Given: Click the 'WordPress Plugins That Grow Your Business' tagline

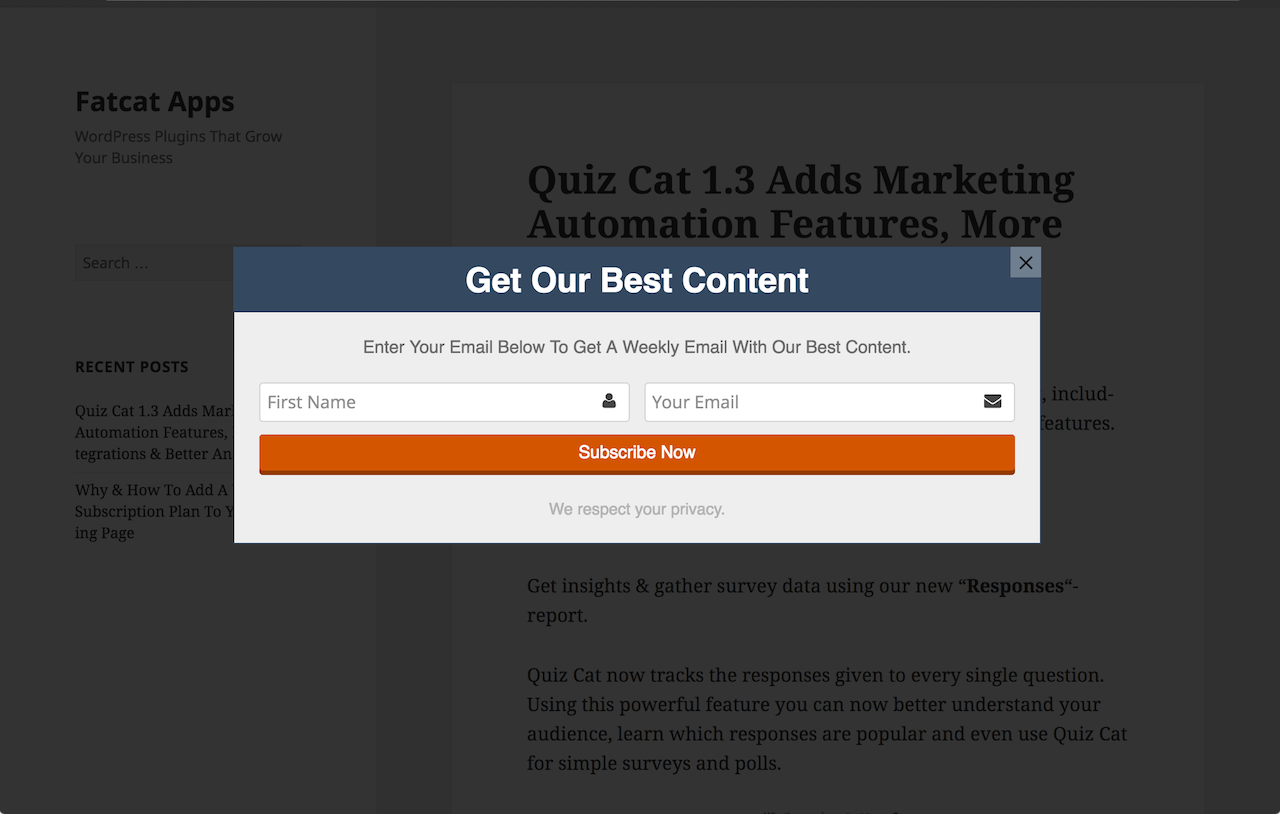Looking at the screenshot, I should pyautogui.click(x=178, y=147).
